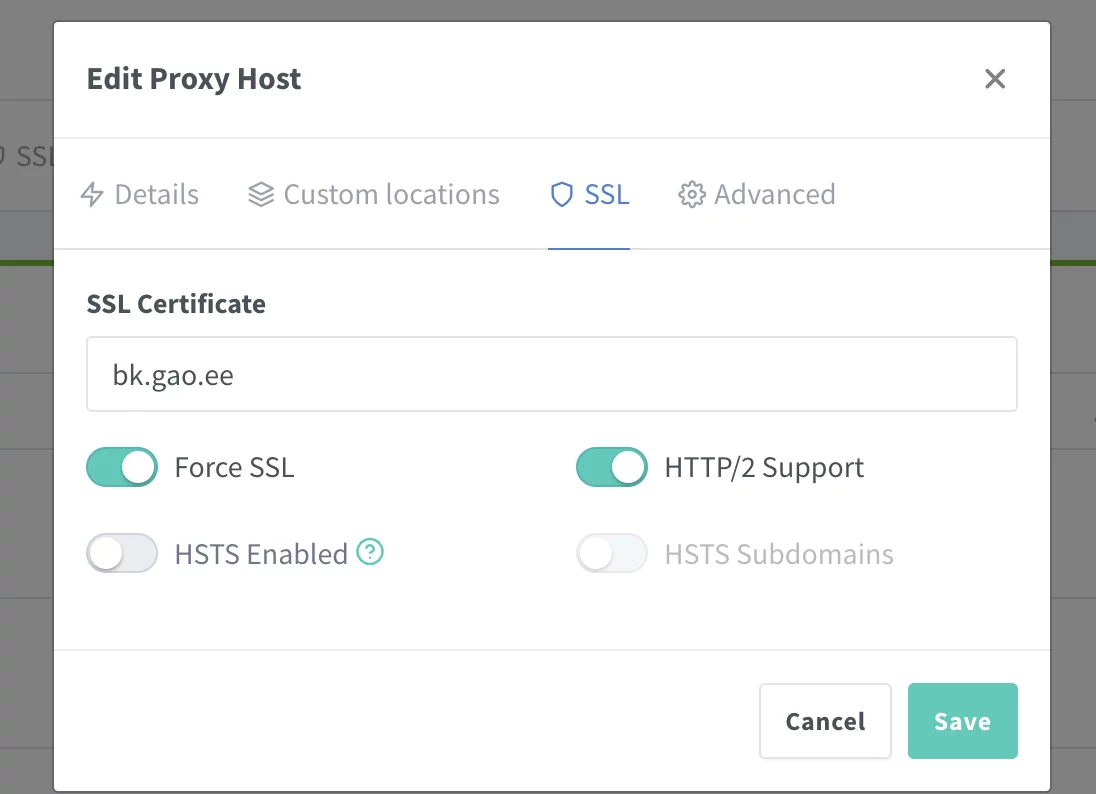Go to the Advanced tab
The height and width of the screenshot is (794, 1096).
(x=774, y=194)
